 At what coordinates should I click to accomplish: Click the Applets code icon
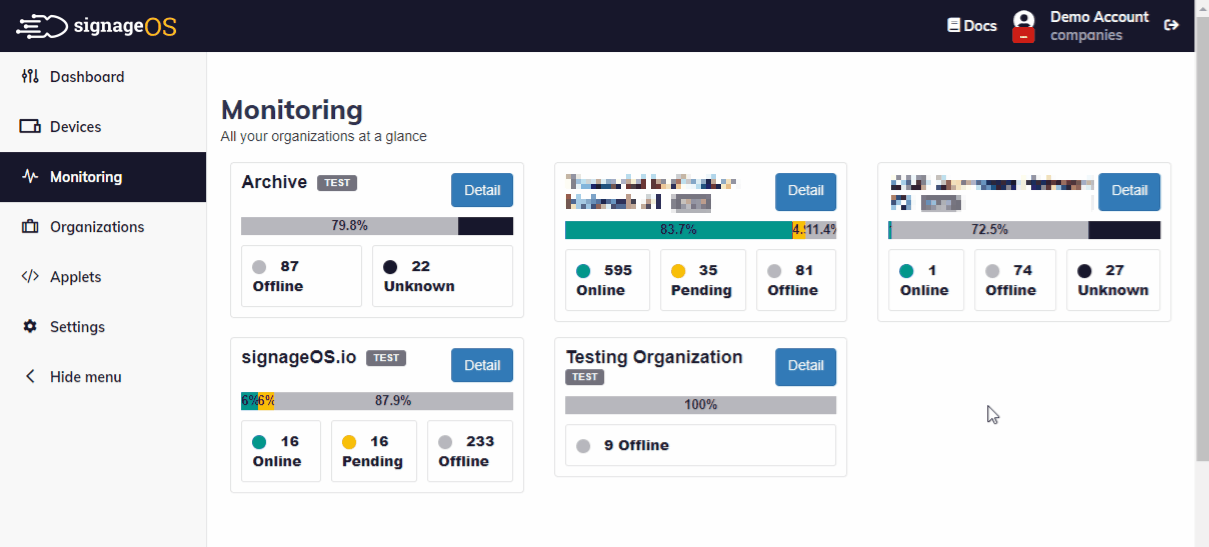[x=30, y=277]
